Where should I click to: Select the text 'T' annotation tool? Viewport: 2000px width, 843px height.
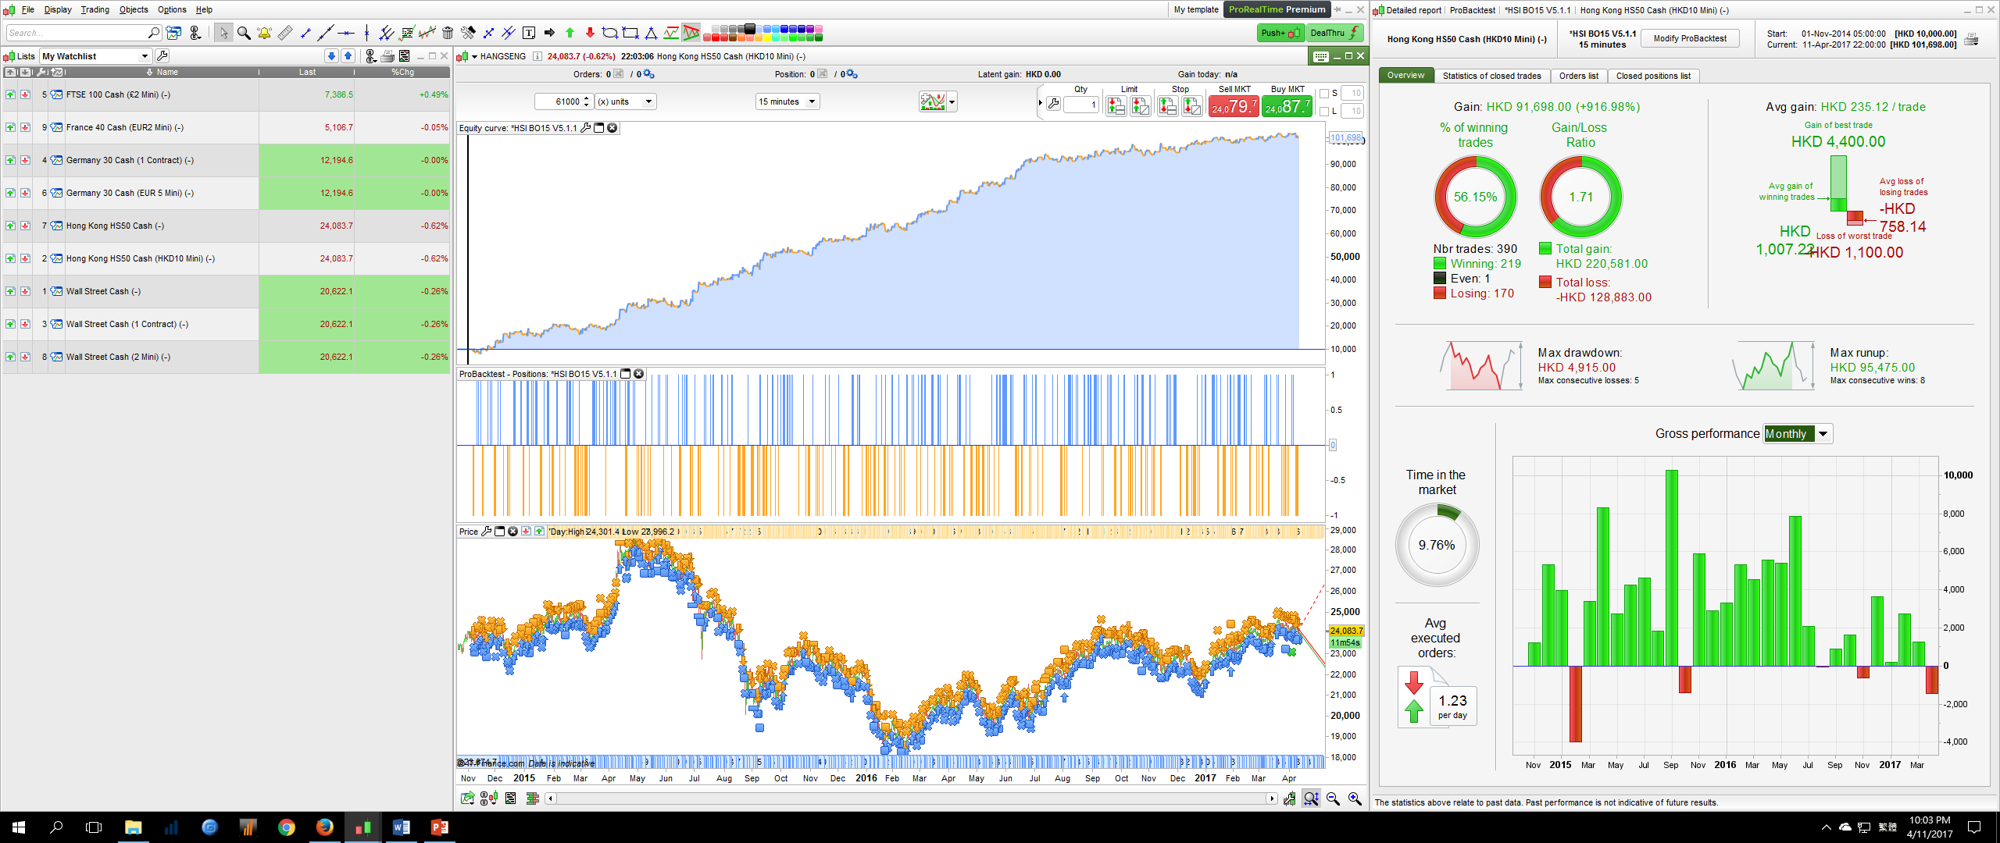529,33
